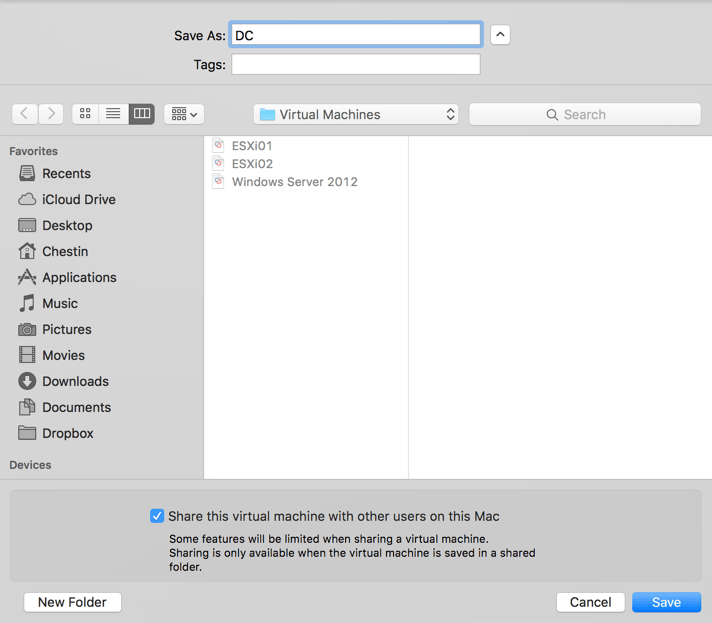Open Dropbox folder in sidebar
This screenshot has height=623, width=712.
pyautogui.click(x=67, y=434)
